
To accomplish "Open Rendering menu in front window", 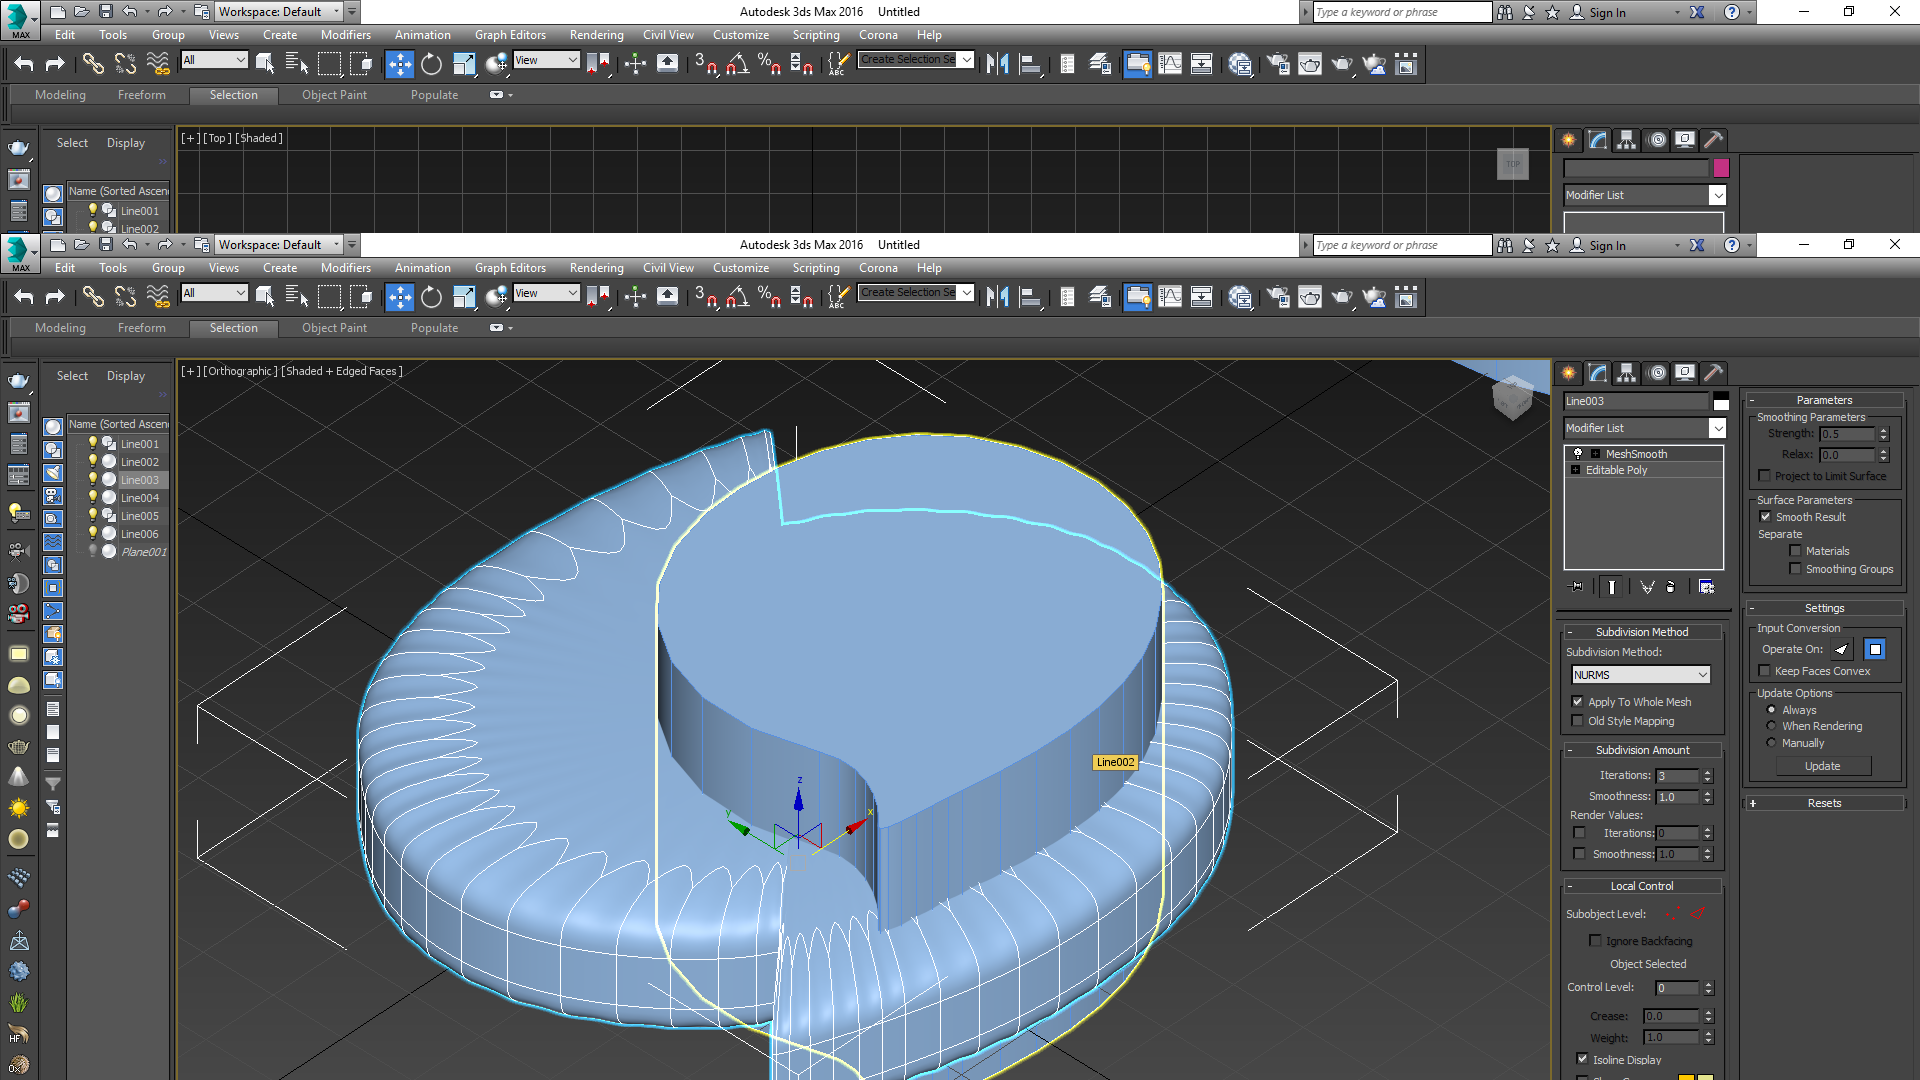I will 596,268.
